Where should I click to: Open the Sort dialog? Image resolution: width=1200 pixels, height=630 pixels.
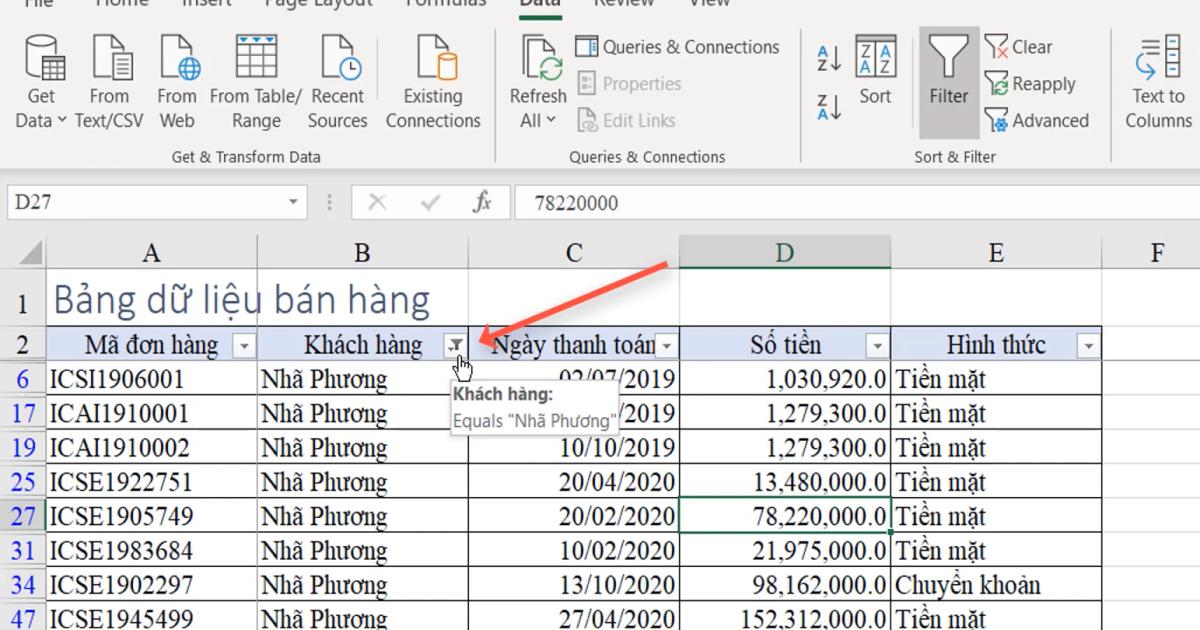click(x=875, y=85)
